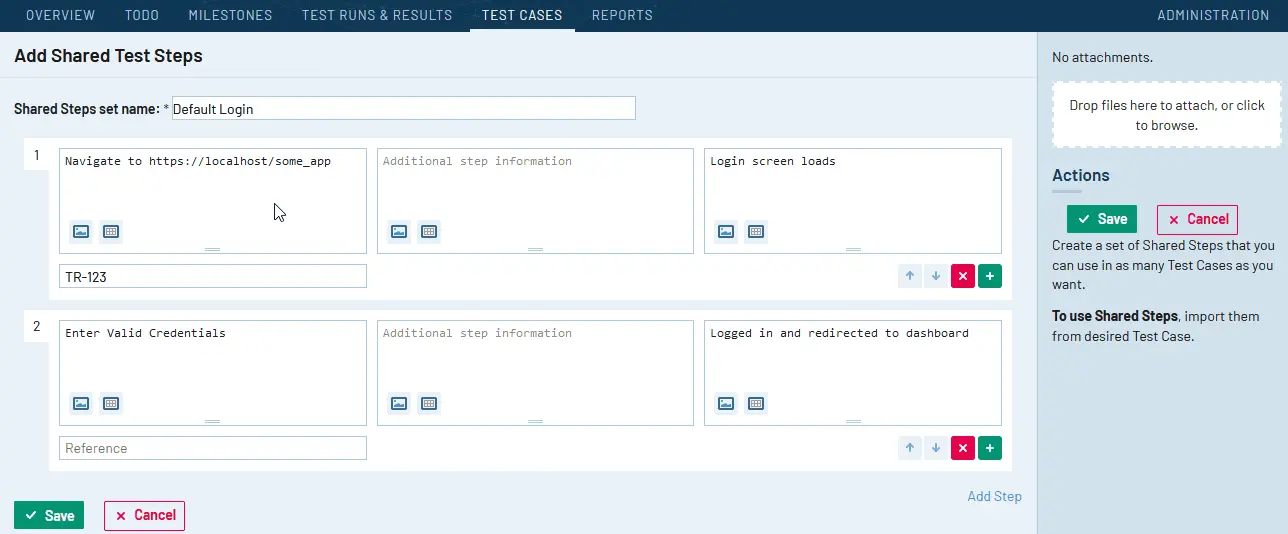Insert table in step 2 additional information box
Image resolution: width=1288 pixels, height=534 pixels.
429,403
